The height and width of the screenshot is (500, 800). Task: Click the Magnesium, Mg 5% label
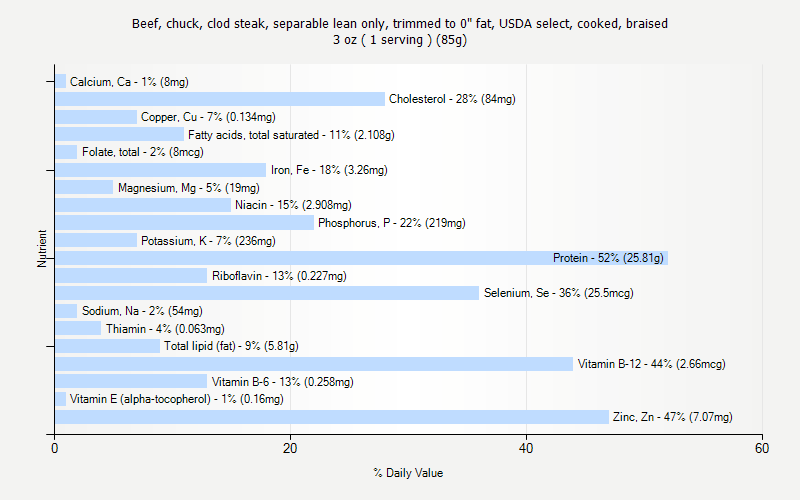coord(189,188)
